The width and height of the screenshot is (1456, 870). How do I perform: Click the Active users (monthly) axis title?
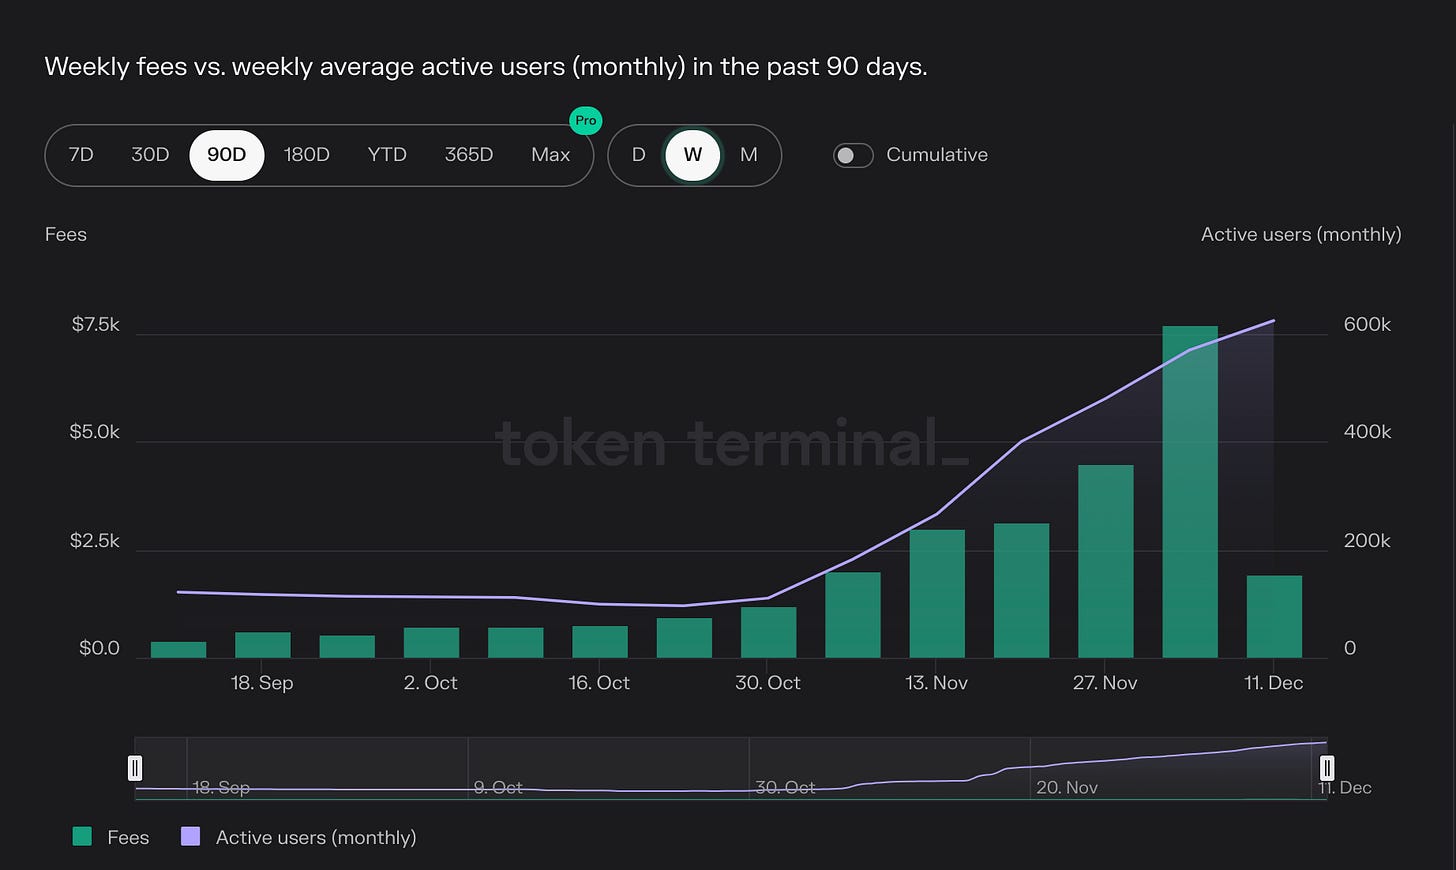pyautogui.click(x=1301, y=234)
